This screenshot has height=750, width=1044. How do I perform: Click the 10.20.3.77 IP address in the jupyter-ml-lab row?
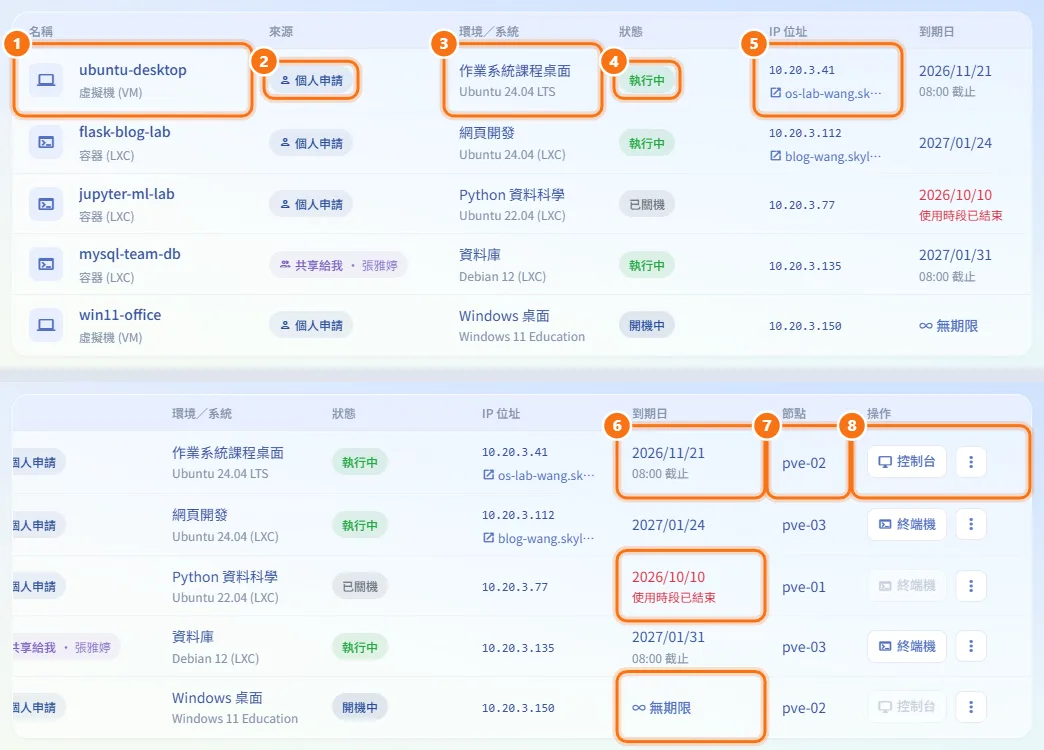pos(802,204)
